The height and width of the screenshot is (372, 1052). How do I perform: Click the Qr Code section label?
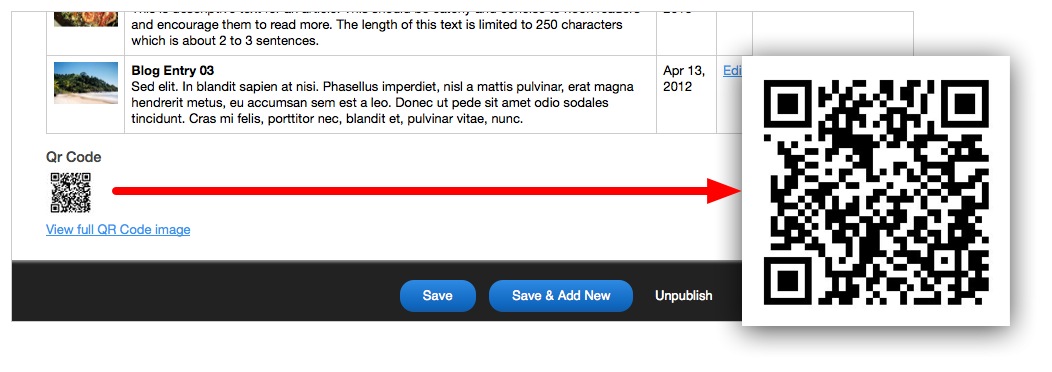click(x=74, y=157)
